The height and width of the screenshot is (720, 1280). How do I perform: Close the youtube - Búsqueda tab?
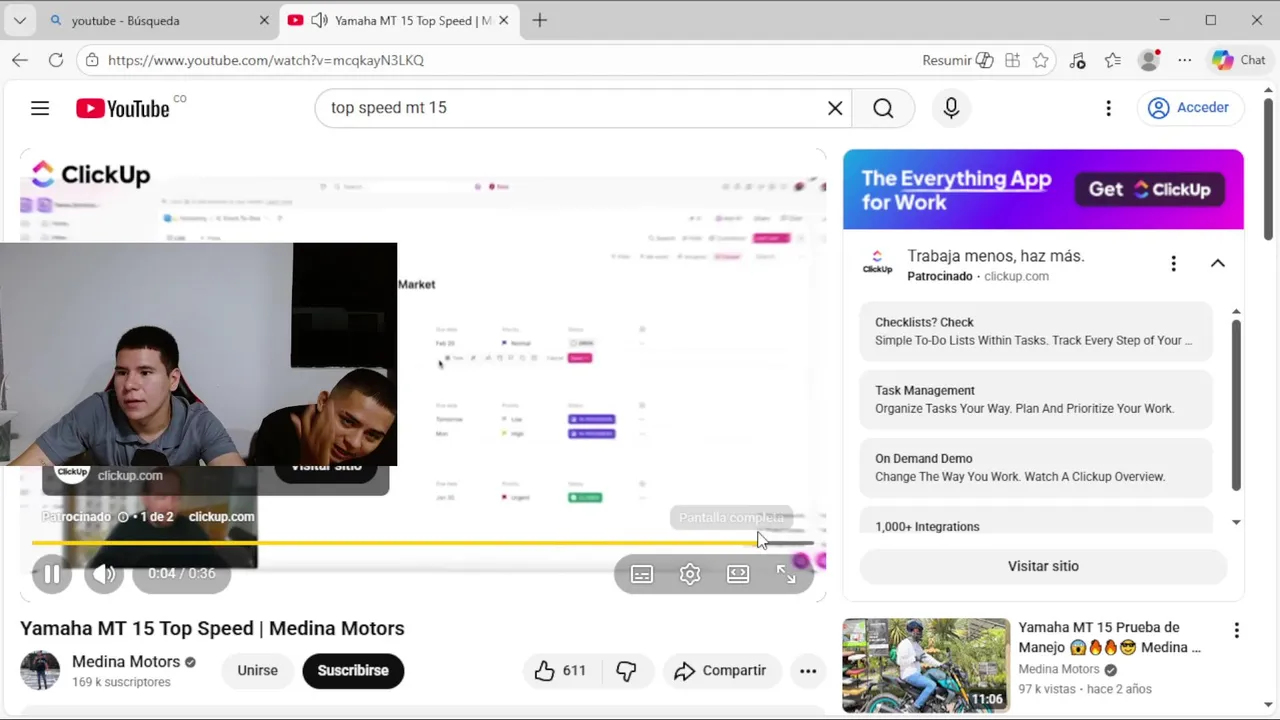click(x=264, y=20)
